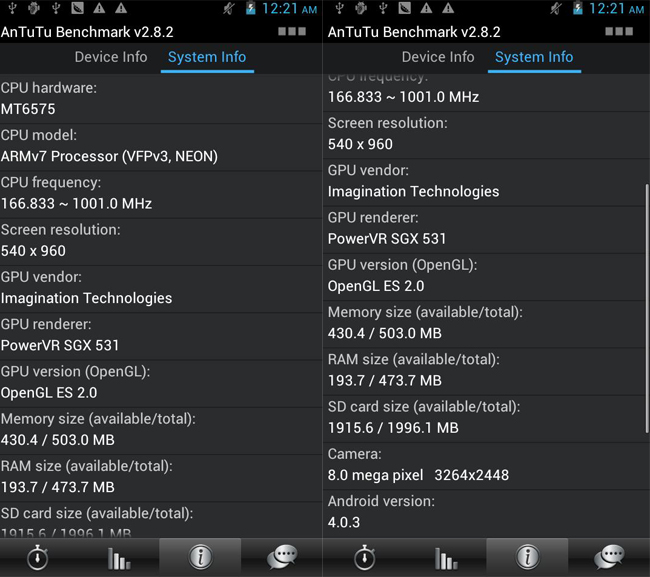Tap the first warning triangle in left status bar
This screenshot has width=650, height=577.
pyautogui.click(x=99, y=8)
